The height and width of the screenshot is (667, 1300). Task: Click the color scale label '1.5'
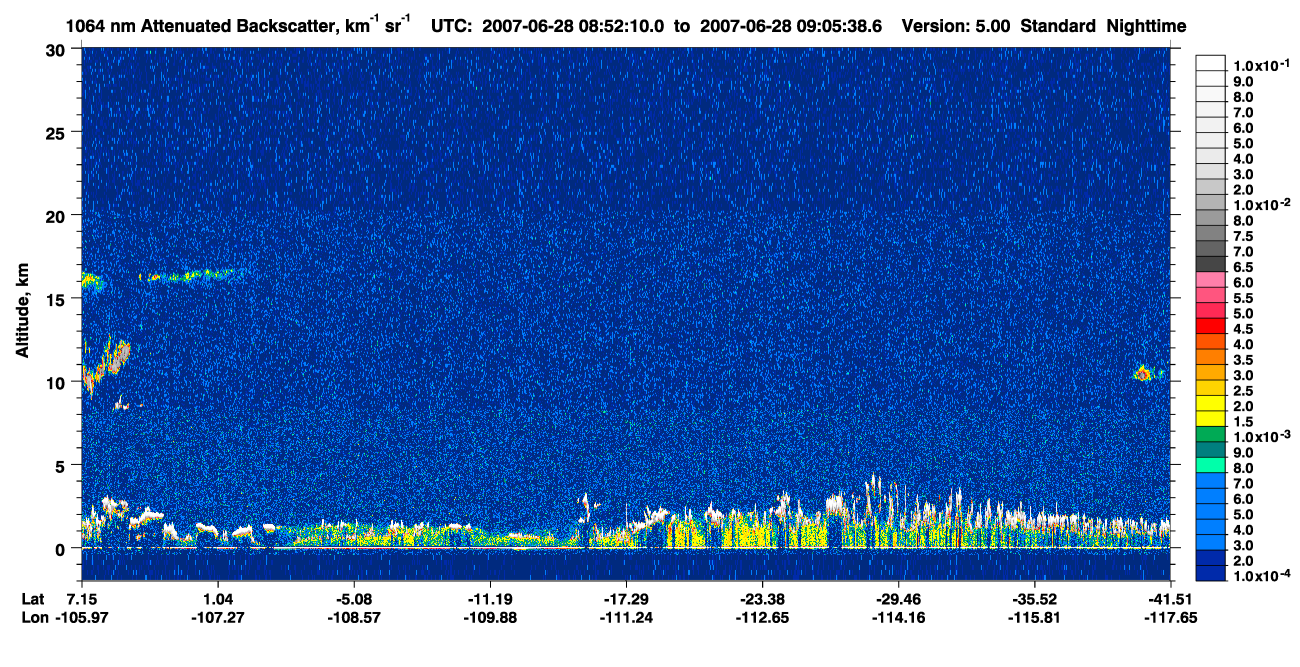coord(1244,422)
